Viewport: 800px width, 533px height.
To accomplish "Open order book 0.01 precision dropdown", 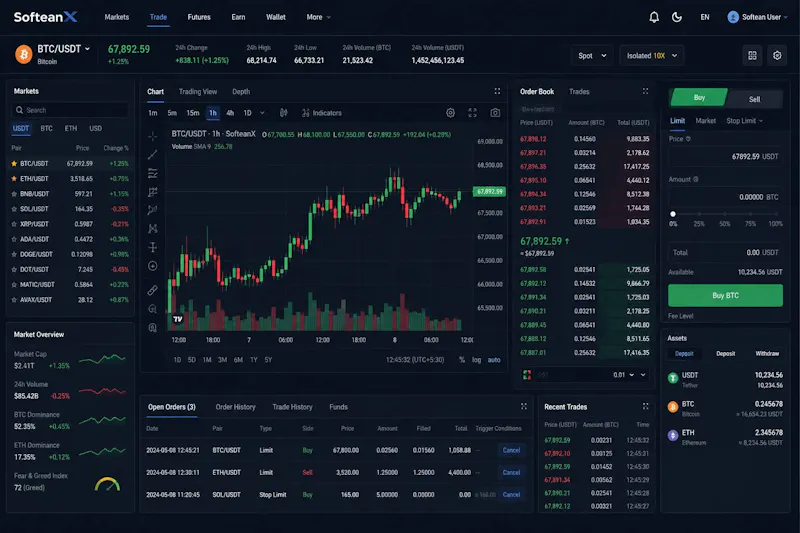I will pos(623,375).
